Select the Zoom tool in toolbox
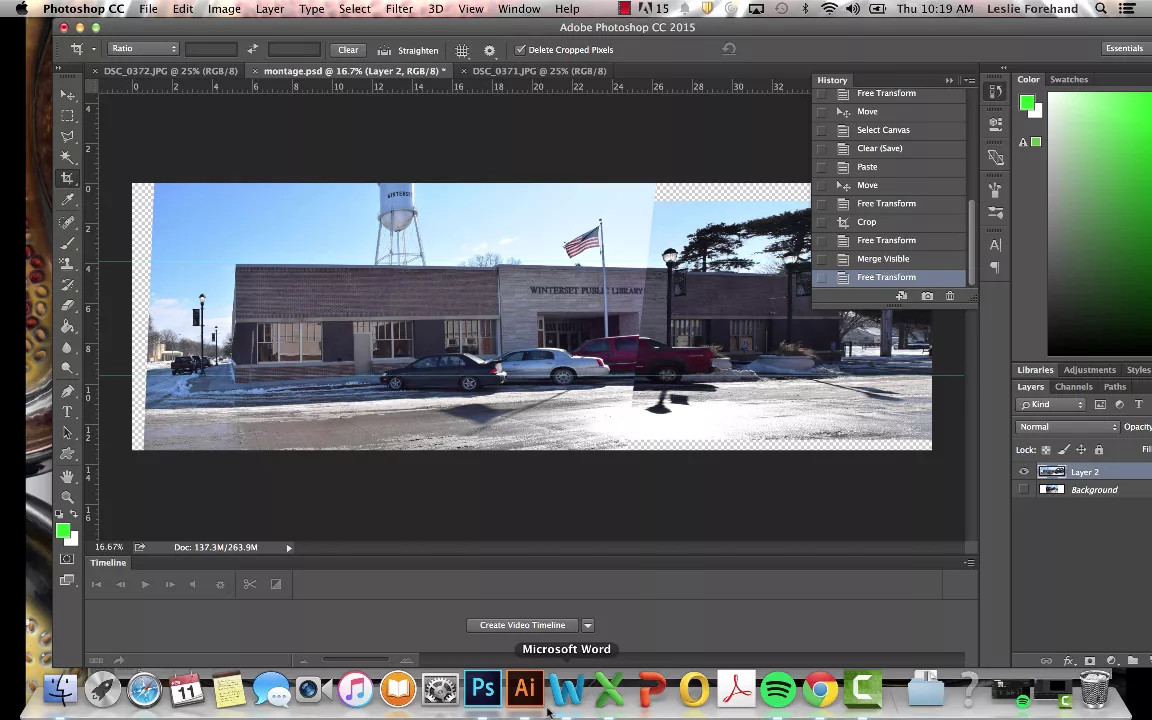Viewport: 1152px width, 720px height. 67,497
